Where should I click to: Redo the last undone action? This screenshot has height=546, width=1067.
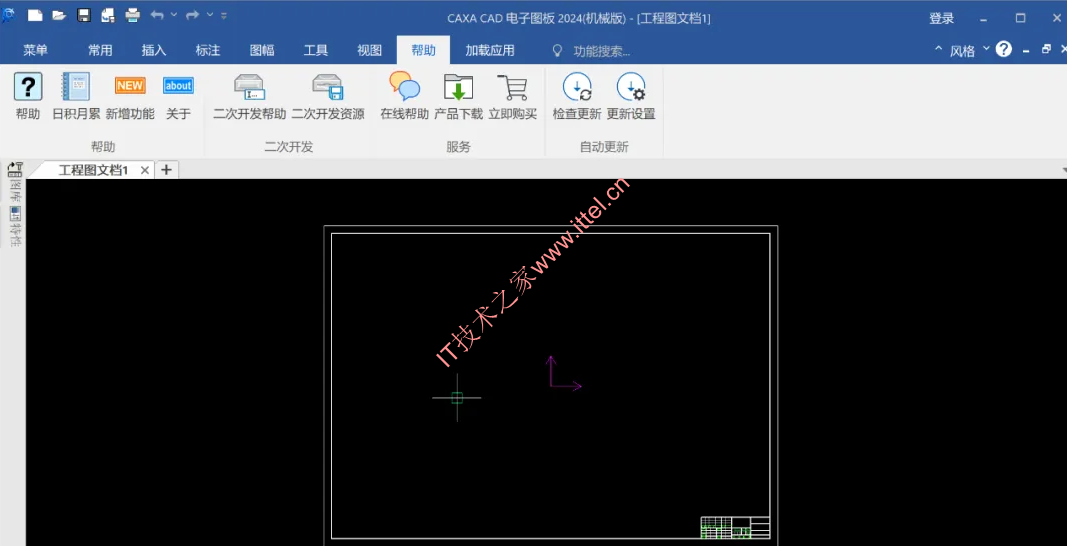point(193,14)
